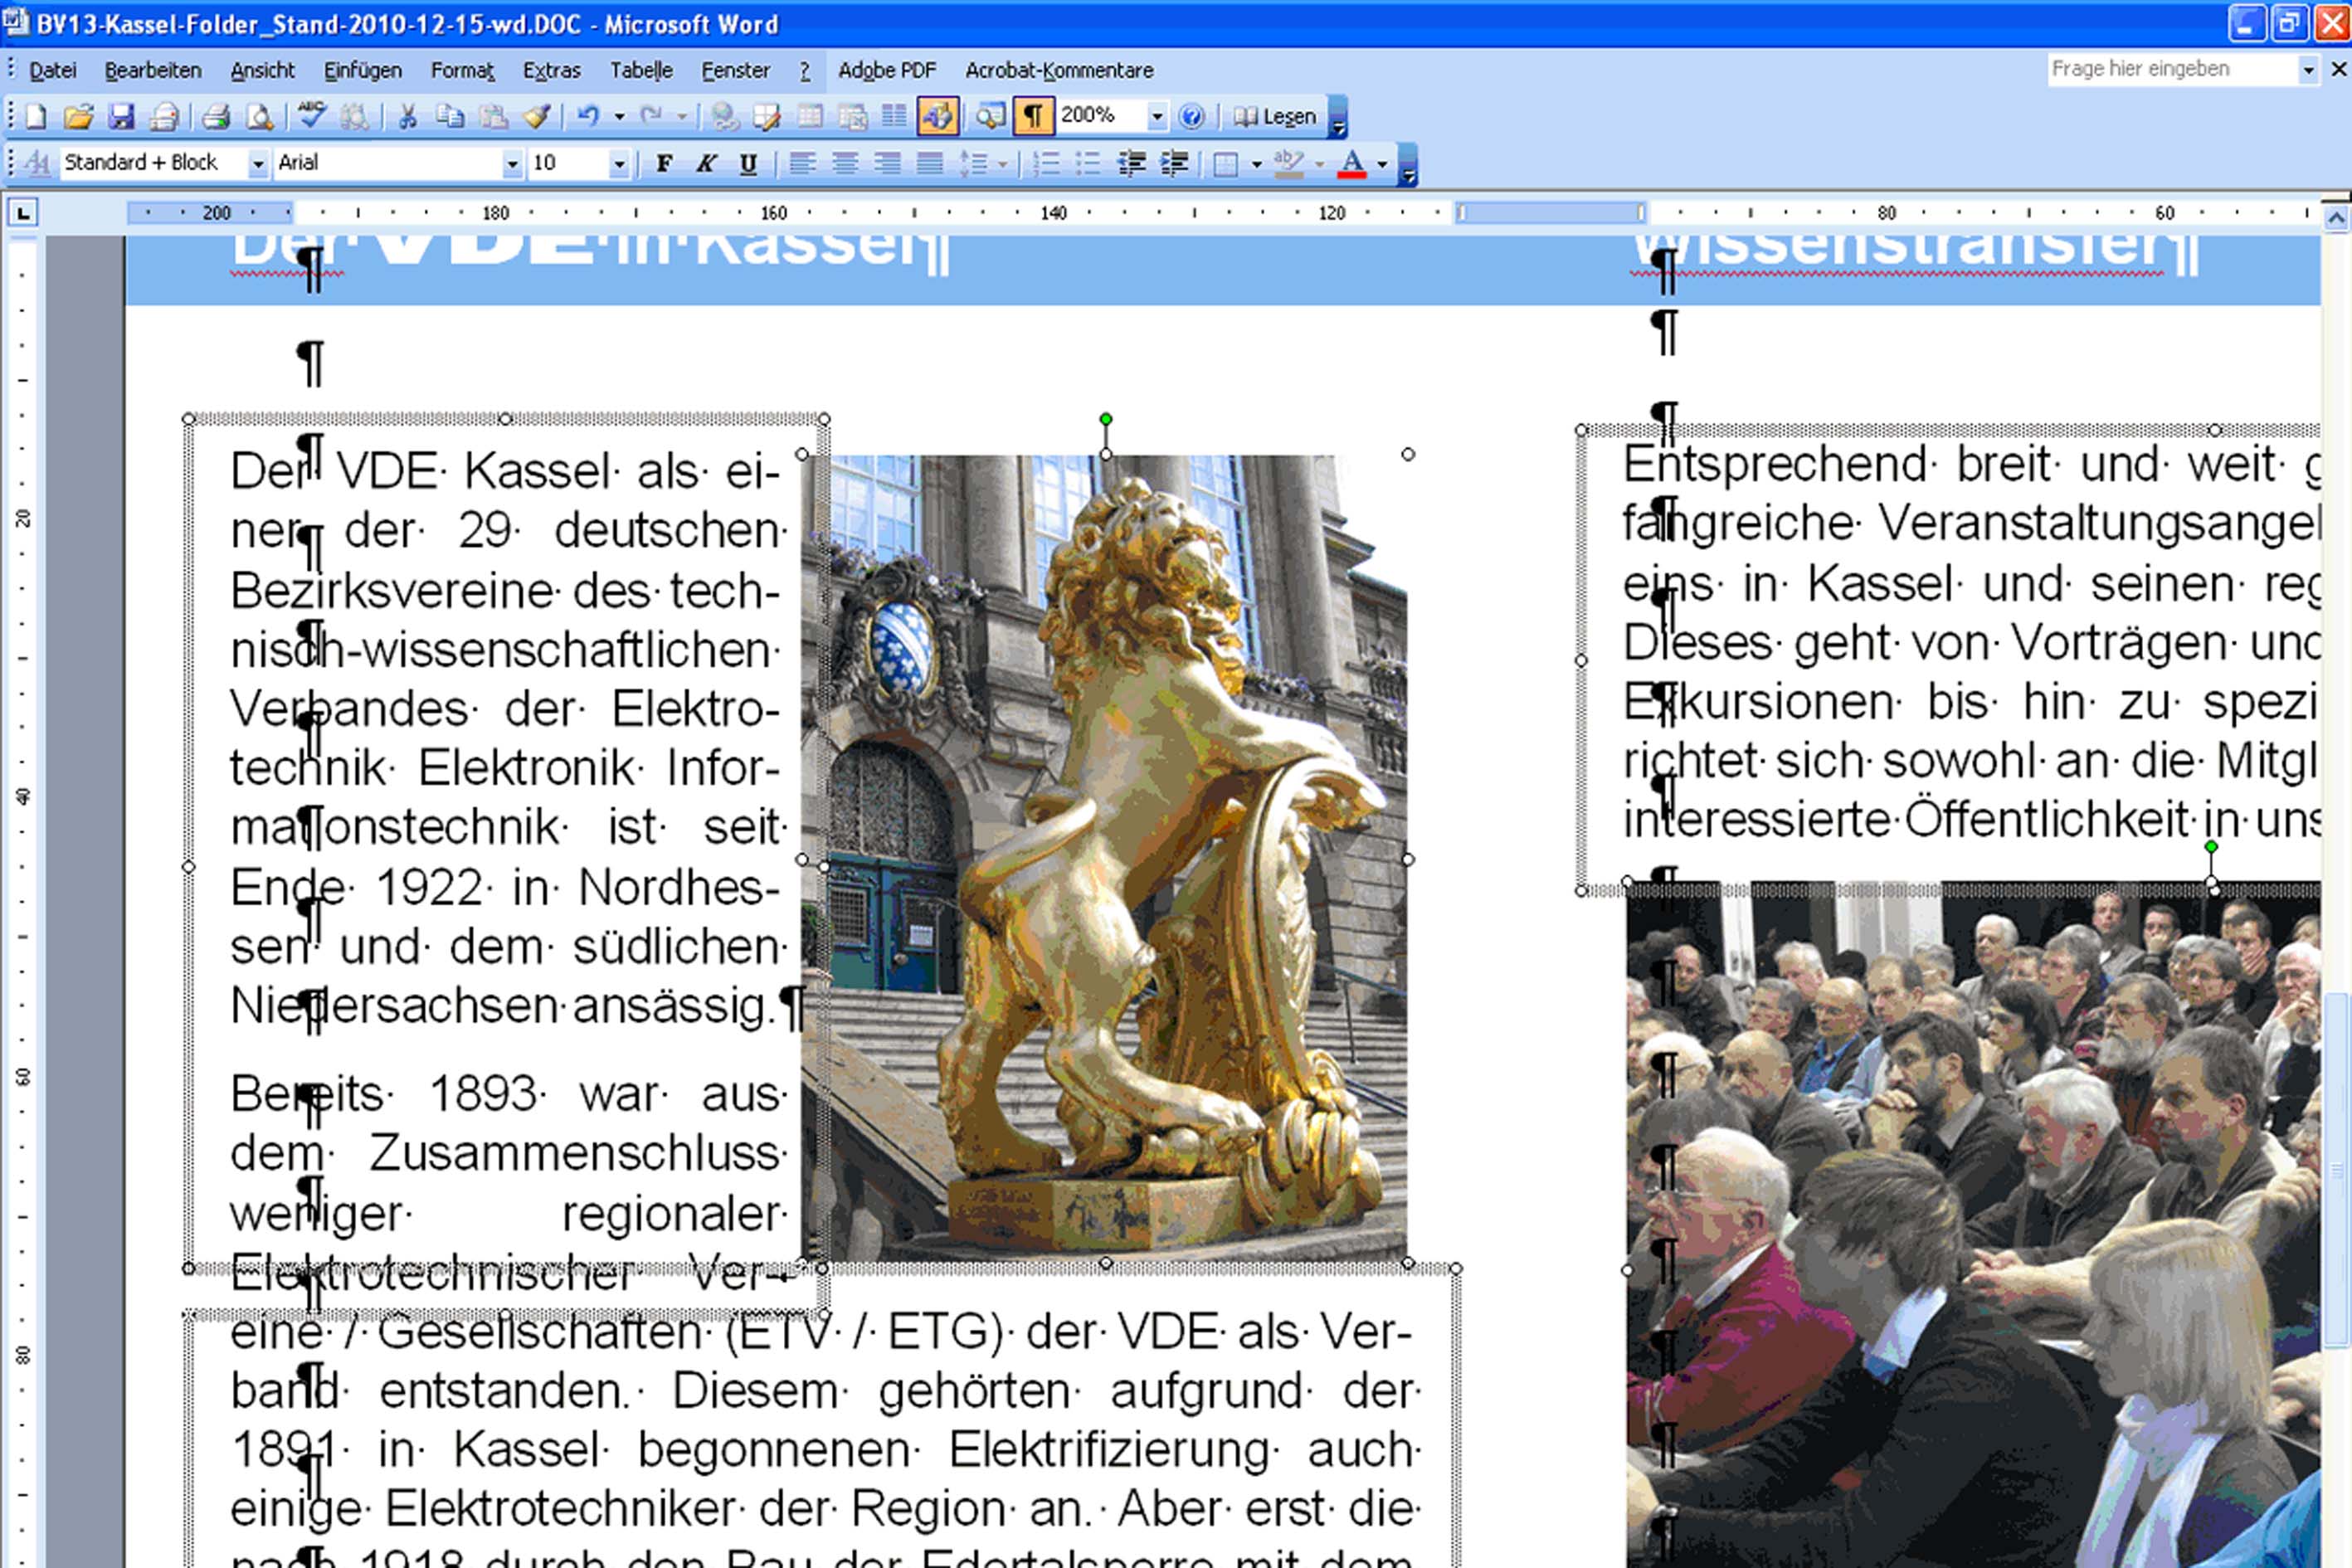
Task: Switch to reading layout with Lesen
Action: [1275, 117]
